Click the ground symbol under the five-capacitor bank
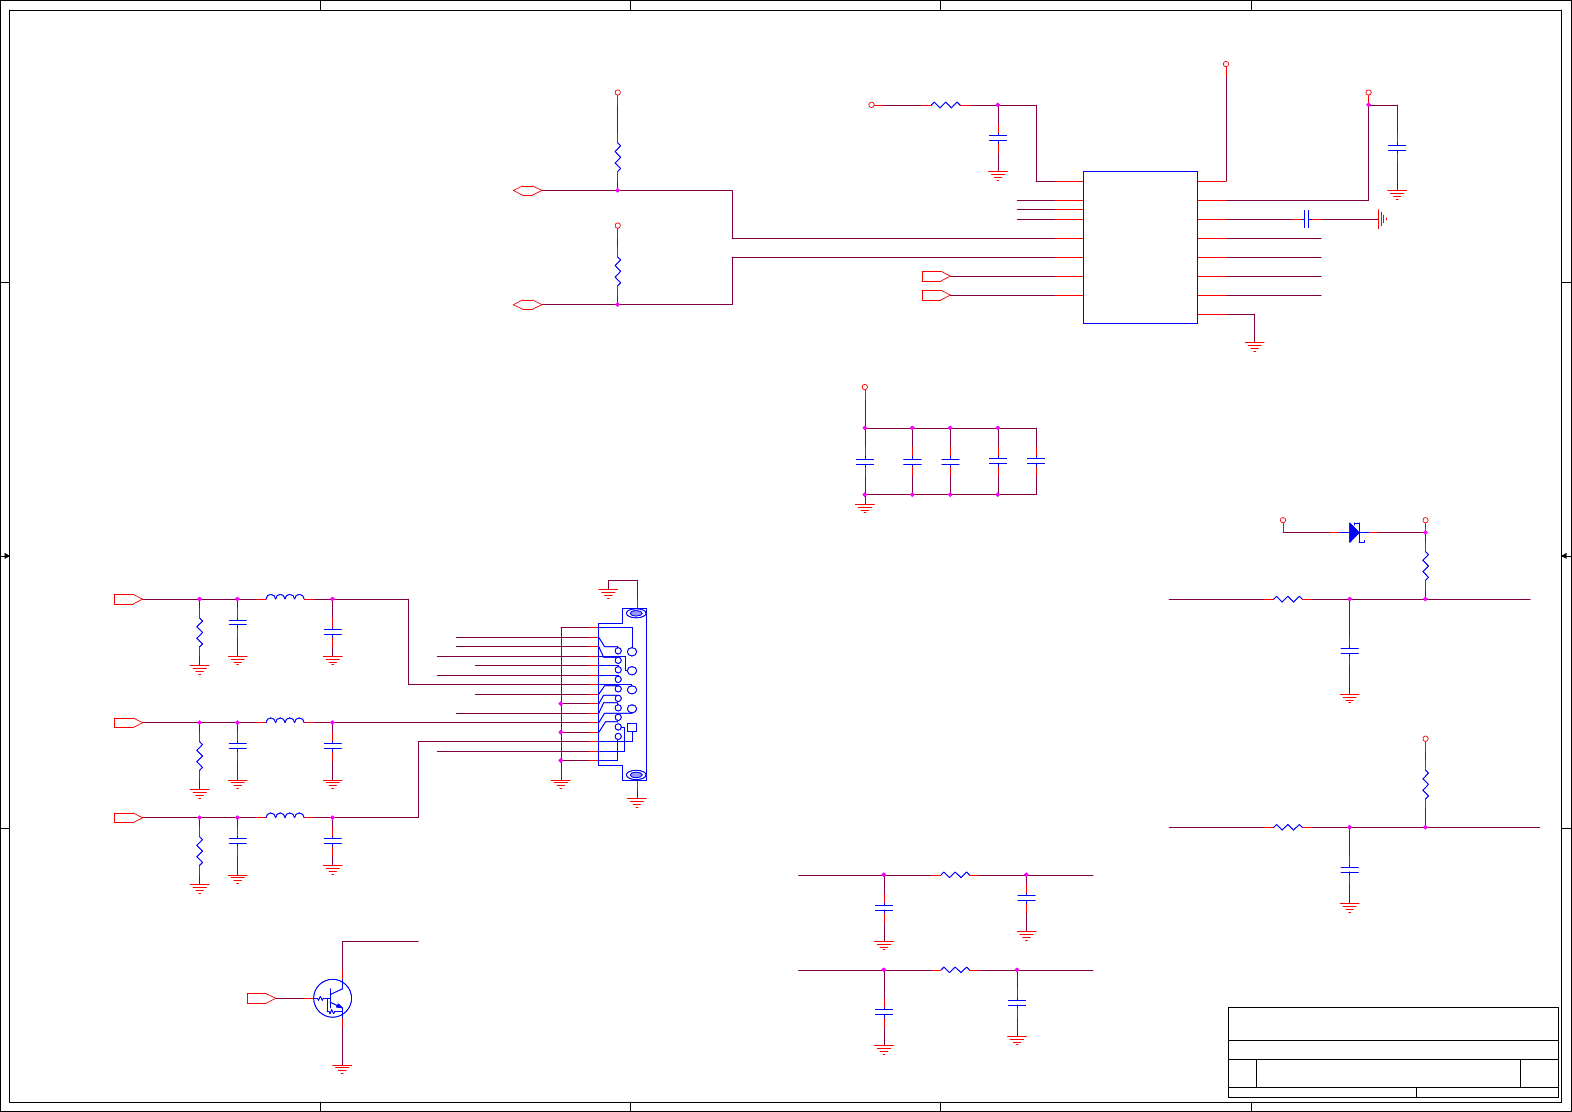Screen dimensions: 1572x1112 click(x=865, y=508)
